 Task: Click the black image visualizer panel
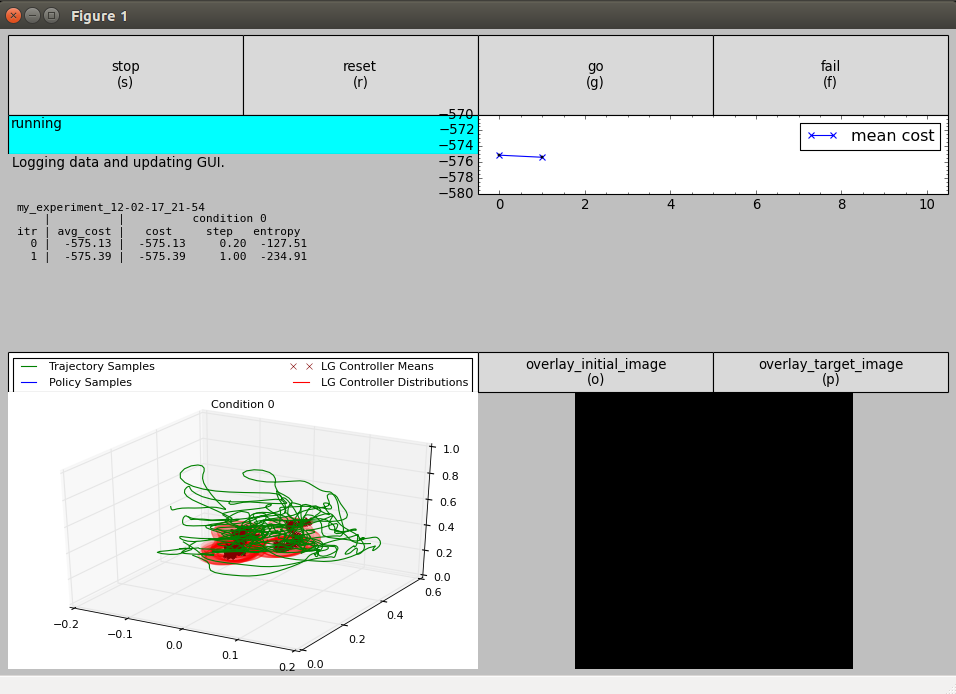pyautogui.click(x=714, y=531)
